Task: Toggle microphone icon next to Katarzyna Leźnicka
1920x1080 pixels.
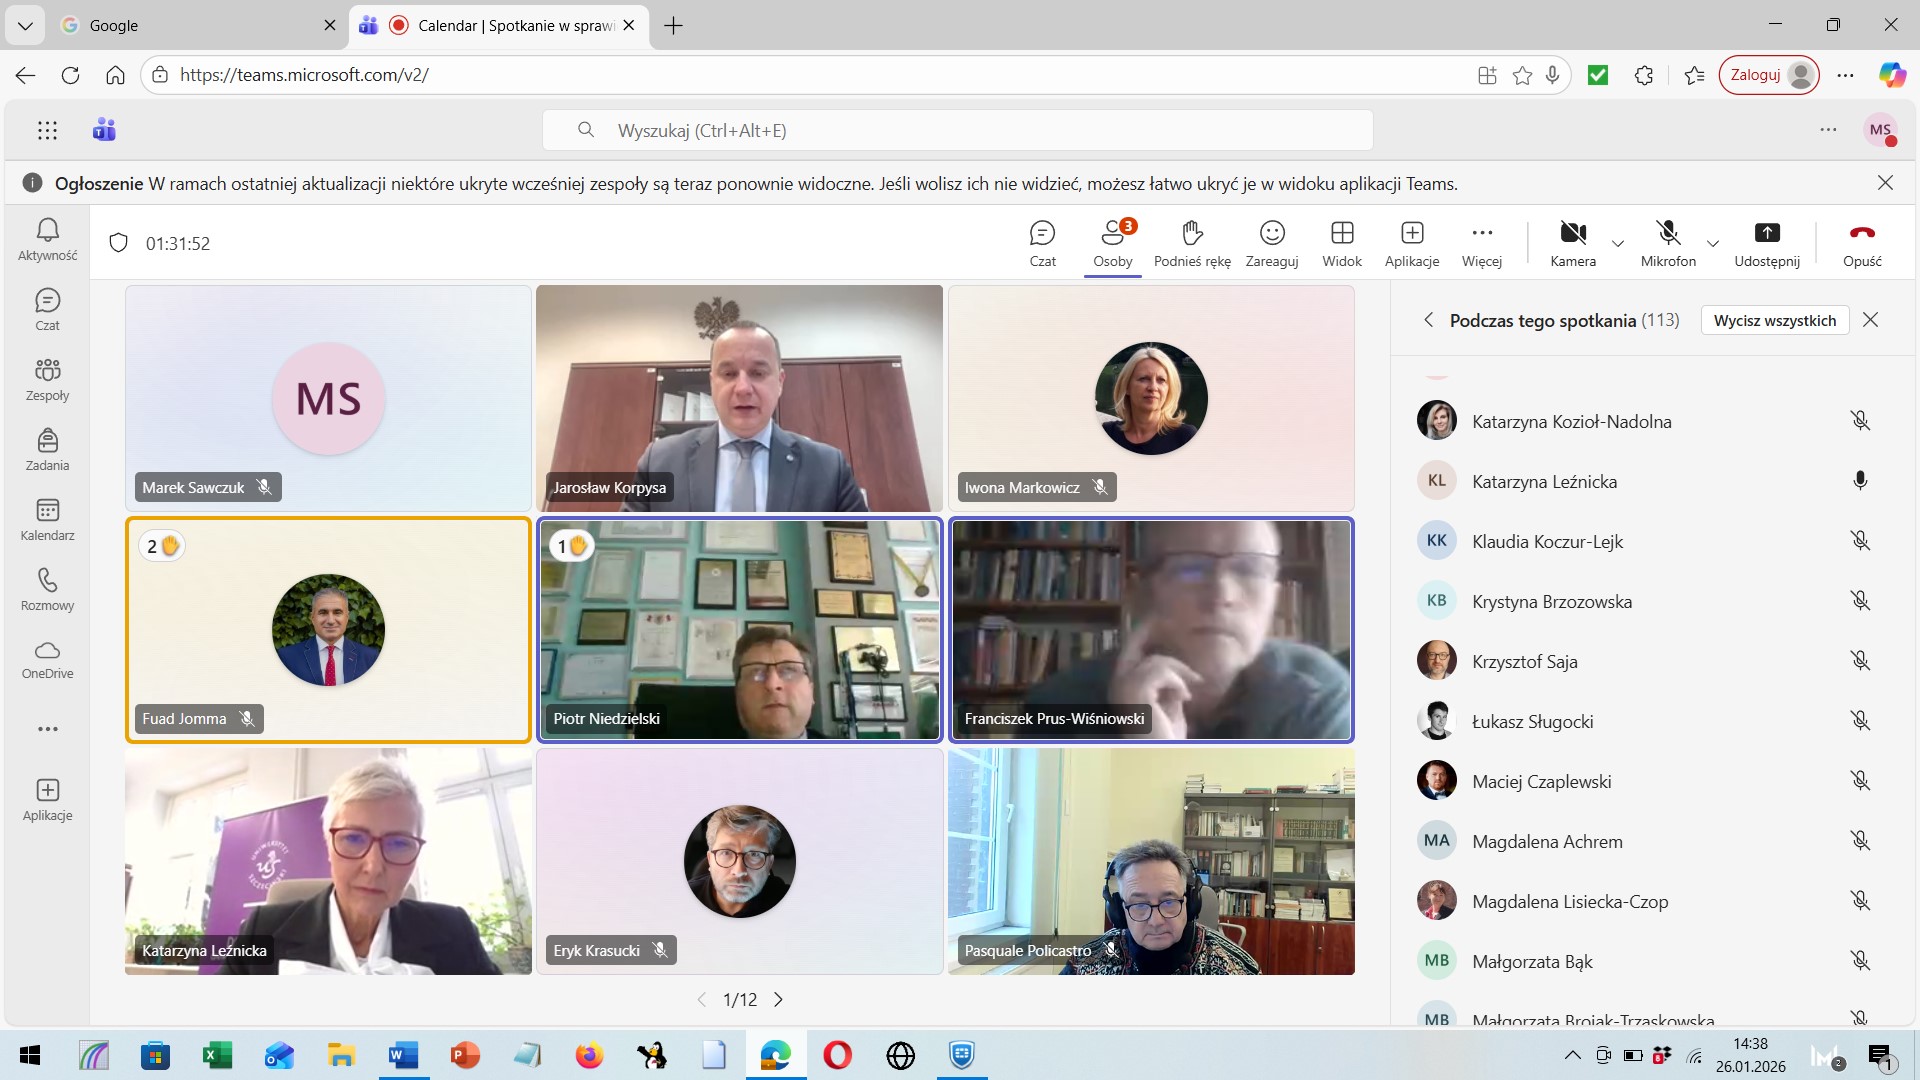Action: click(1860, 481)
